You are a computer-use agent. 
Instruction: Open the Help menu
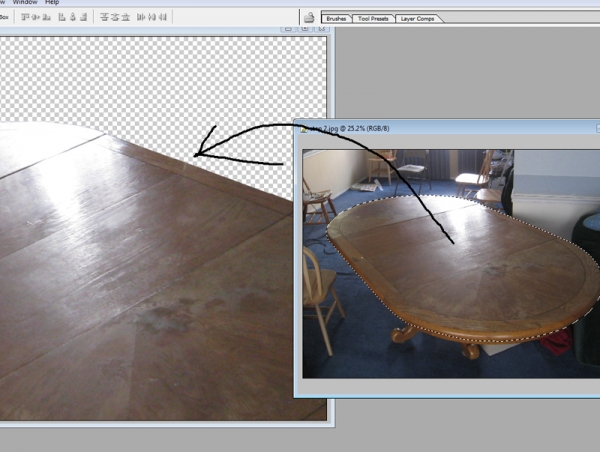click(52, 2)
